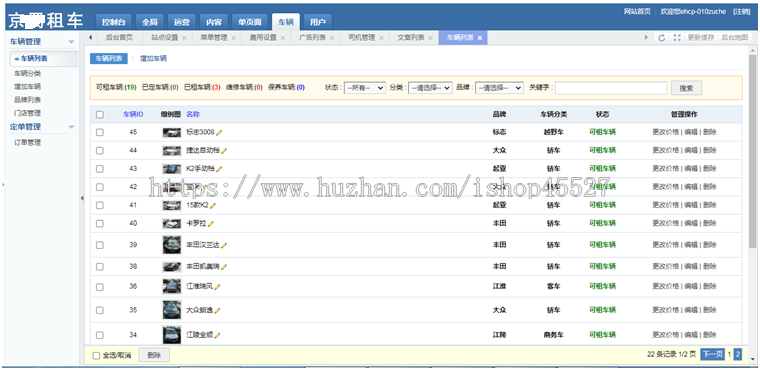
Task: Go to next page with 下一页
Action: pyautogui.click(x=712, y=354)
